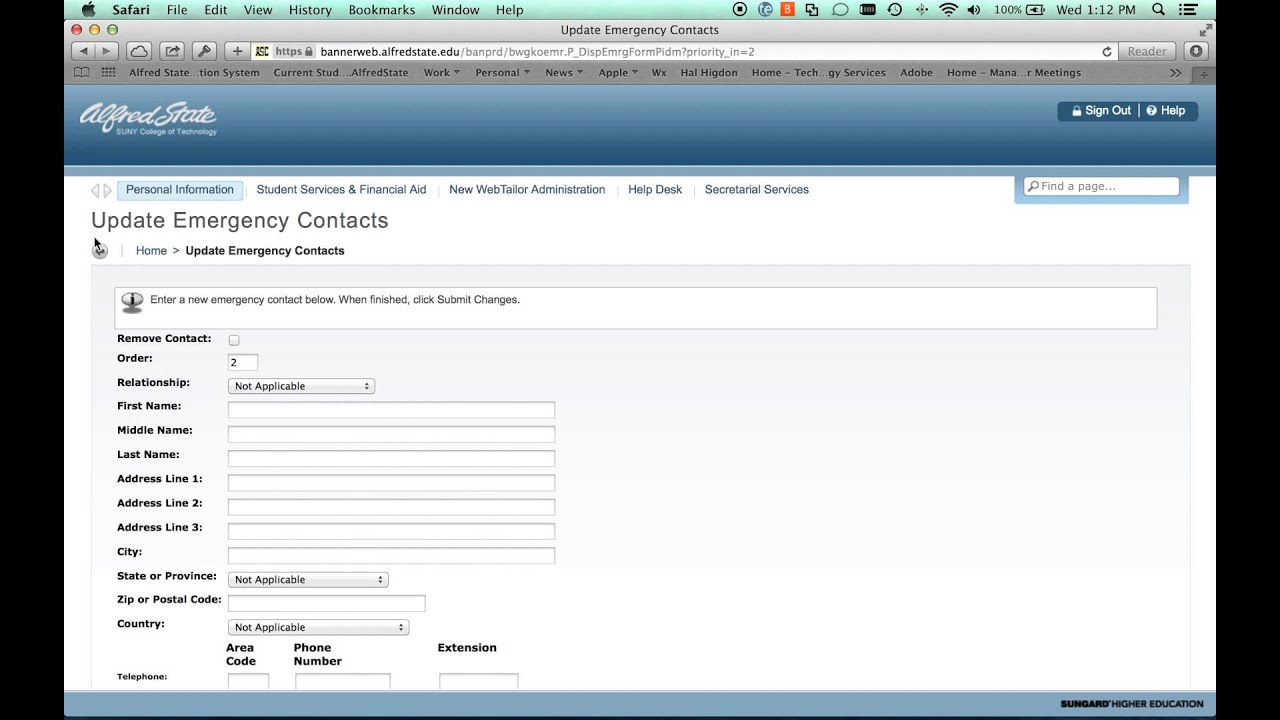Image resolution: width=1280 pixels, height=720 pixels.
Task: Open Notification Center list icon
Action: (x=1189, y=10)
